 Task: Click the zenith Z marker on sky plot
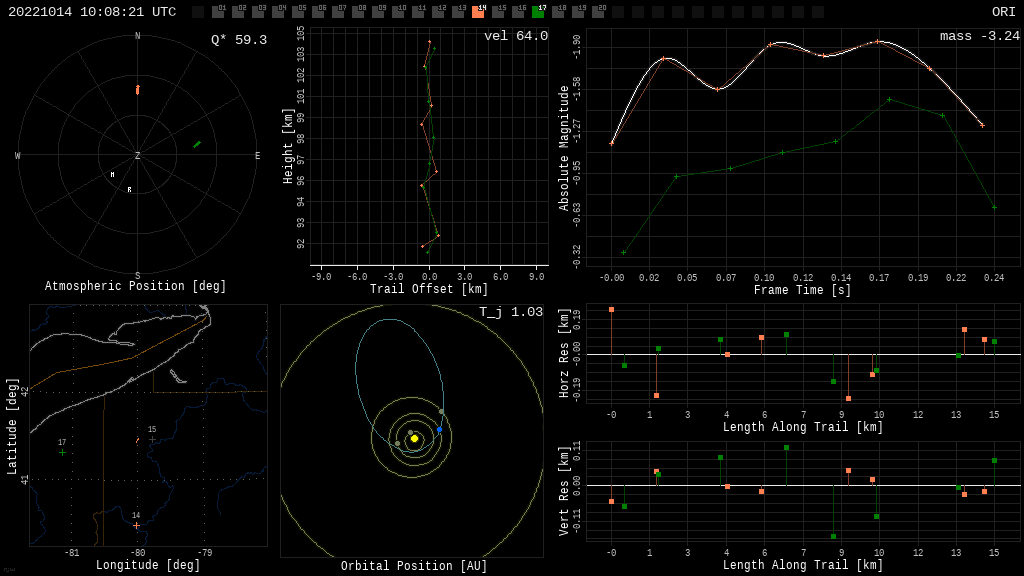pyautogui.click(x=138, y=156)
